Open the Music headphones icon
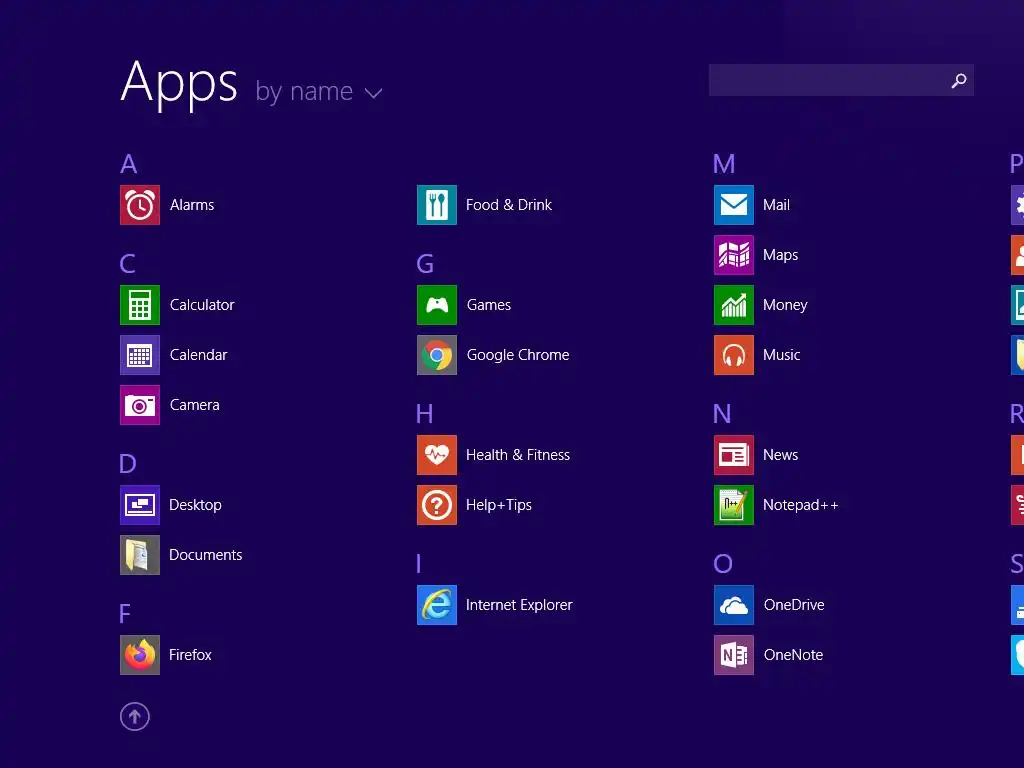The width and height of the screenshot is (1024, 768). click(734, 355)
